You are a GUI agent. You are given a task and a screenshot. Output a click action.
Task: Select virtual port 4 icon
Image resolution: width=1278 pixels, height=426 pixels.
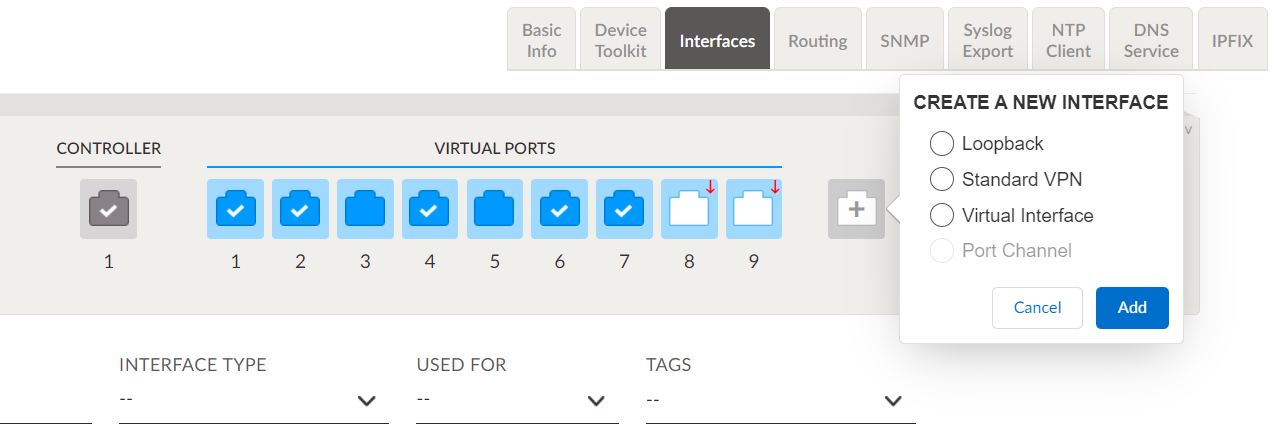click(430, 209)
